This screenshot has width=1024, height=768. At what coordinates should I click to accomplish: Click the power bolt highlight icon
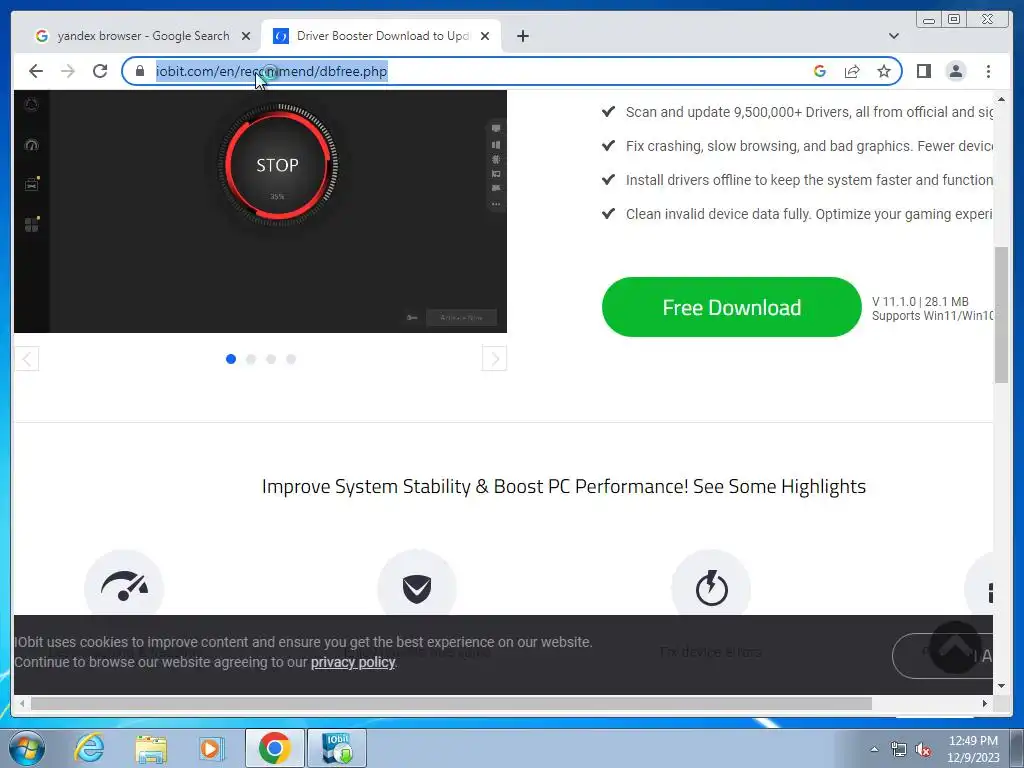pyautogui.click(x=711, y=586)
